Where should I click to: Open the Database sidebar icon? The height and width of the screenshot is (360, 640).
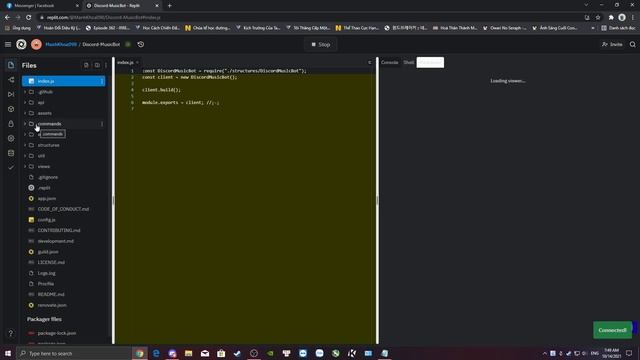coord(11,153)
